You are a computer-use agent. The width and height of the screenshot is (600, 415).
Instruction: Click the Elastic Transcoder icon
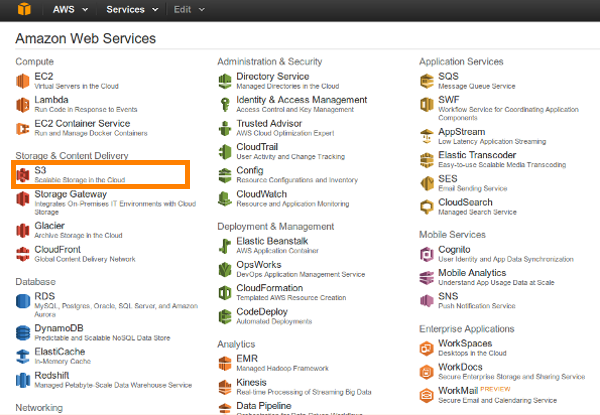coord(427,160)
